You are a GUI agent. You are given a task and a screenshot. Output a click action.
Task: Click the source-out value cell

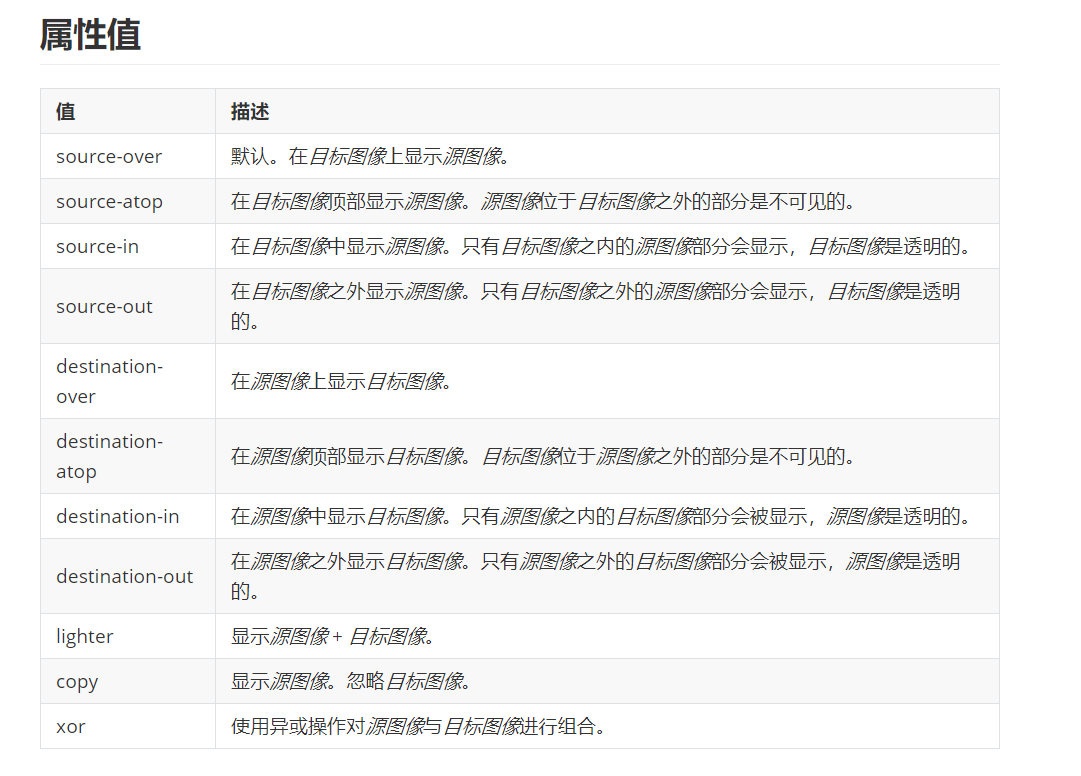coord(104,306)
